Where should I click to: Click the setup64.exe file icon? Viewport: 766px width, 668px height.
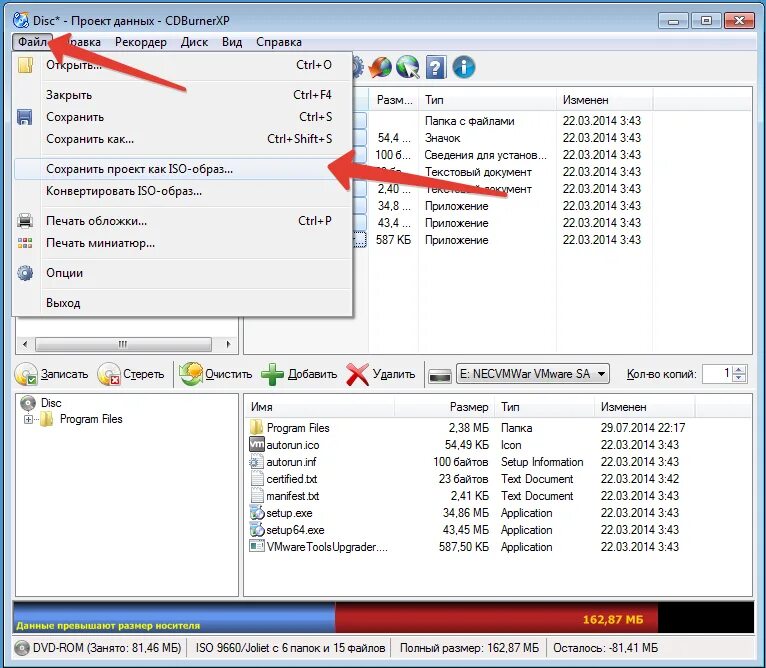[256, 530]
